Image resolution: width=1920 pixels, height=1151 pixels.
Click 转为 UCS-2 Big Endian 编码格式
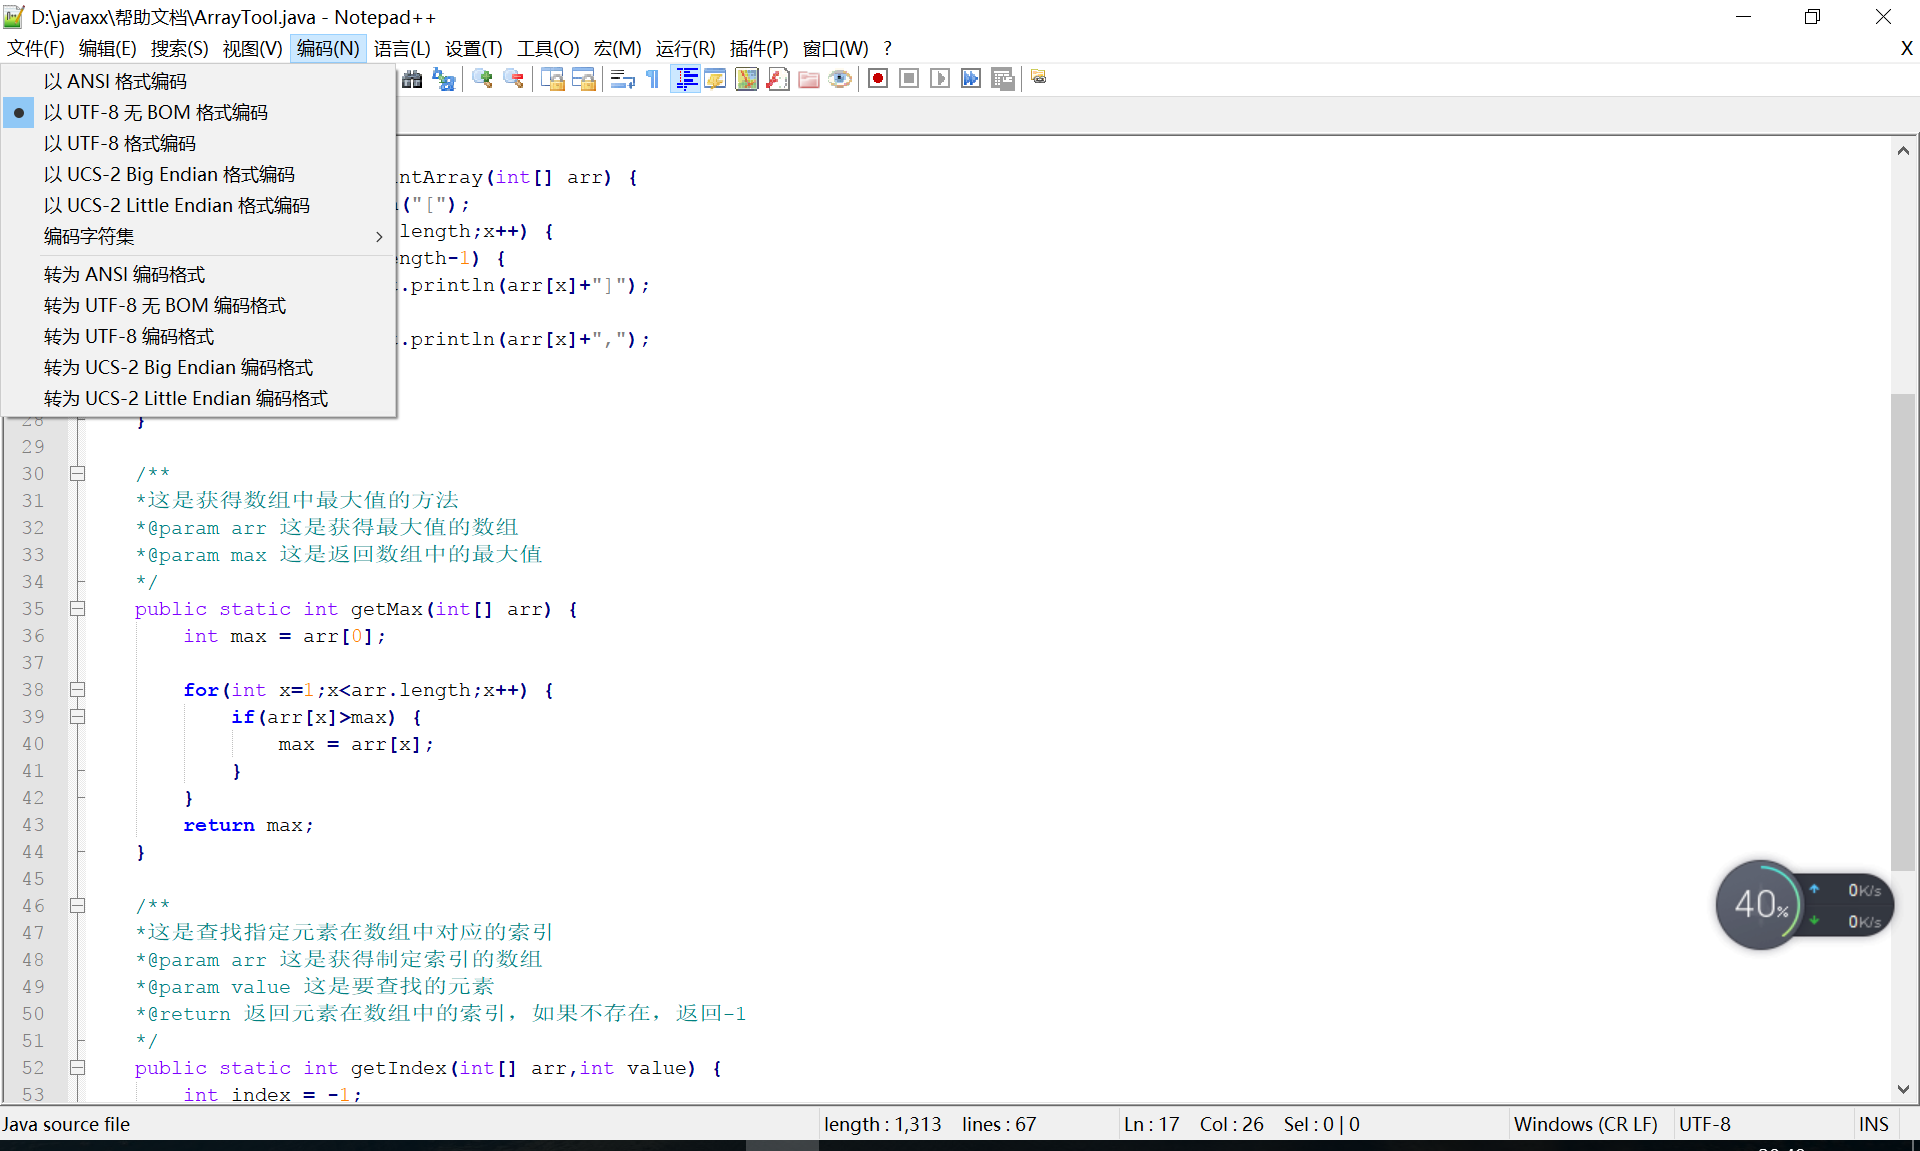[199, 367]
